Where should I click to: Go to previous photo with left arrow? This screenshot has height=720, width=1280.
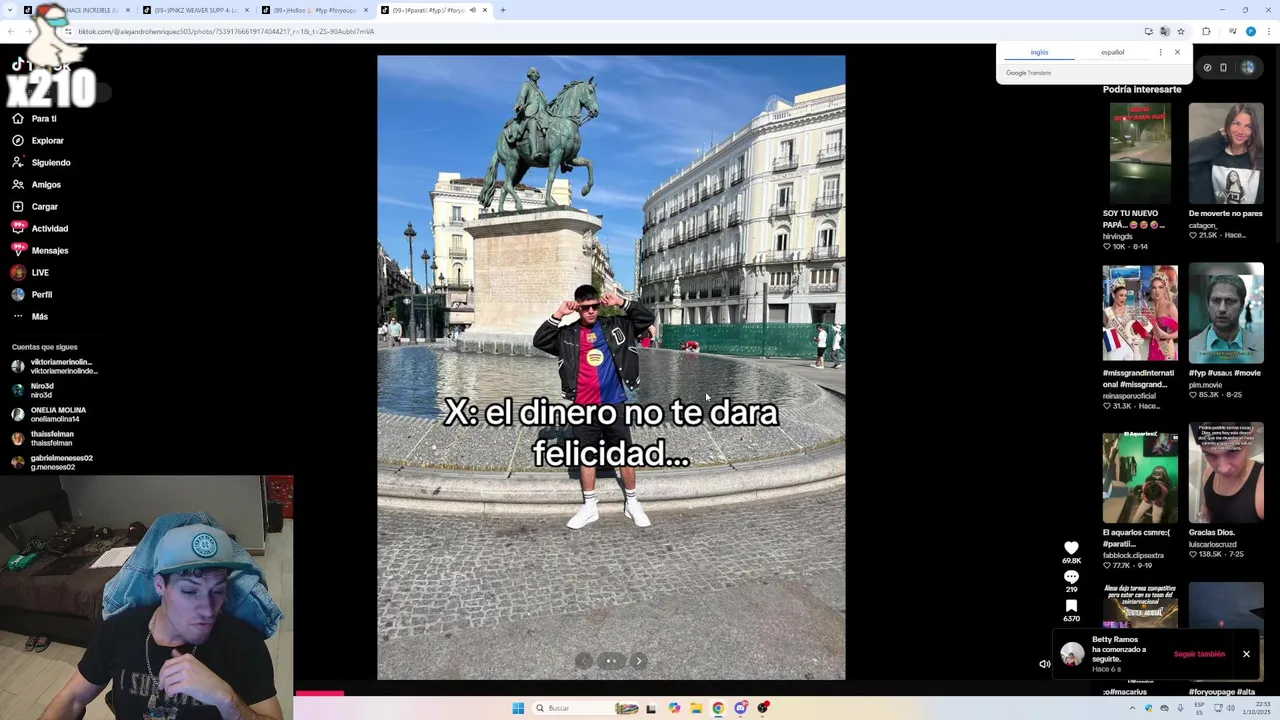click(584, 661)
